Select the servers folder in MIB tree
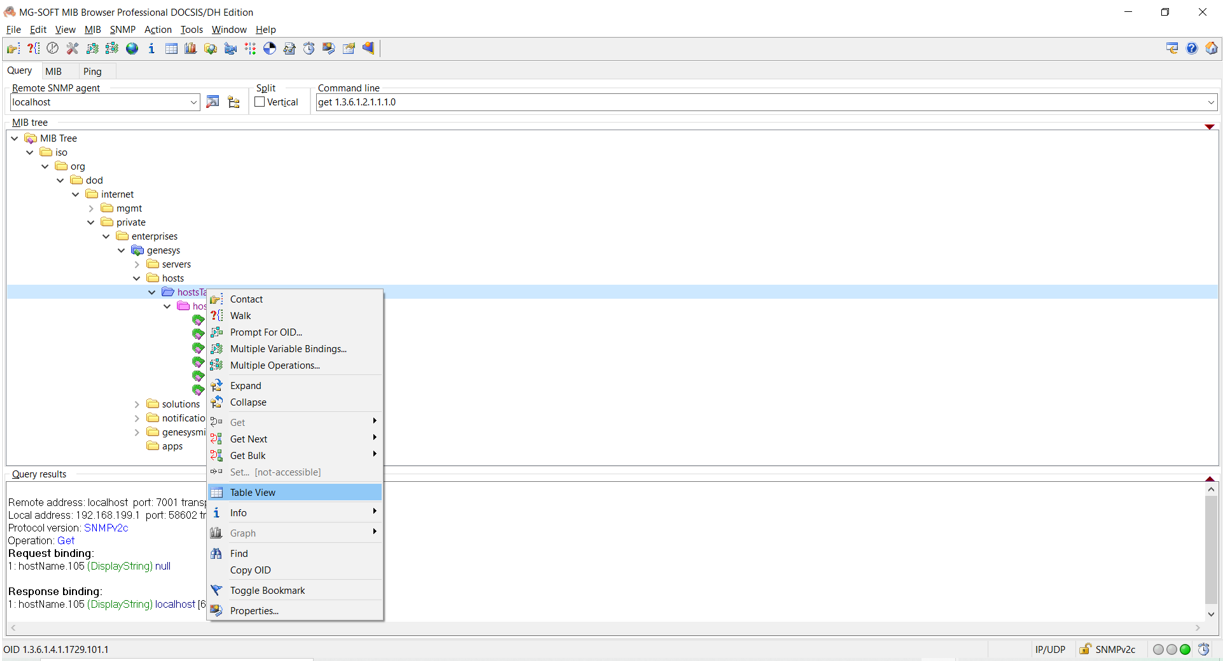Image resolution: width=1227 pixels, height=665 pixels. pyautogui.click(x=176, y=265)
